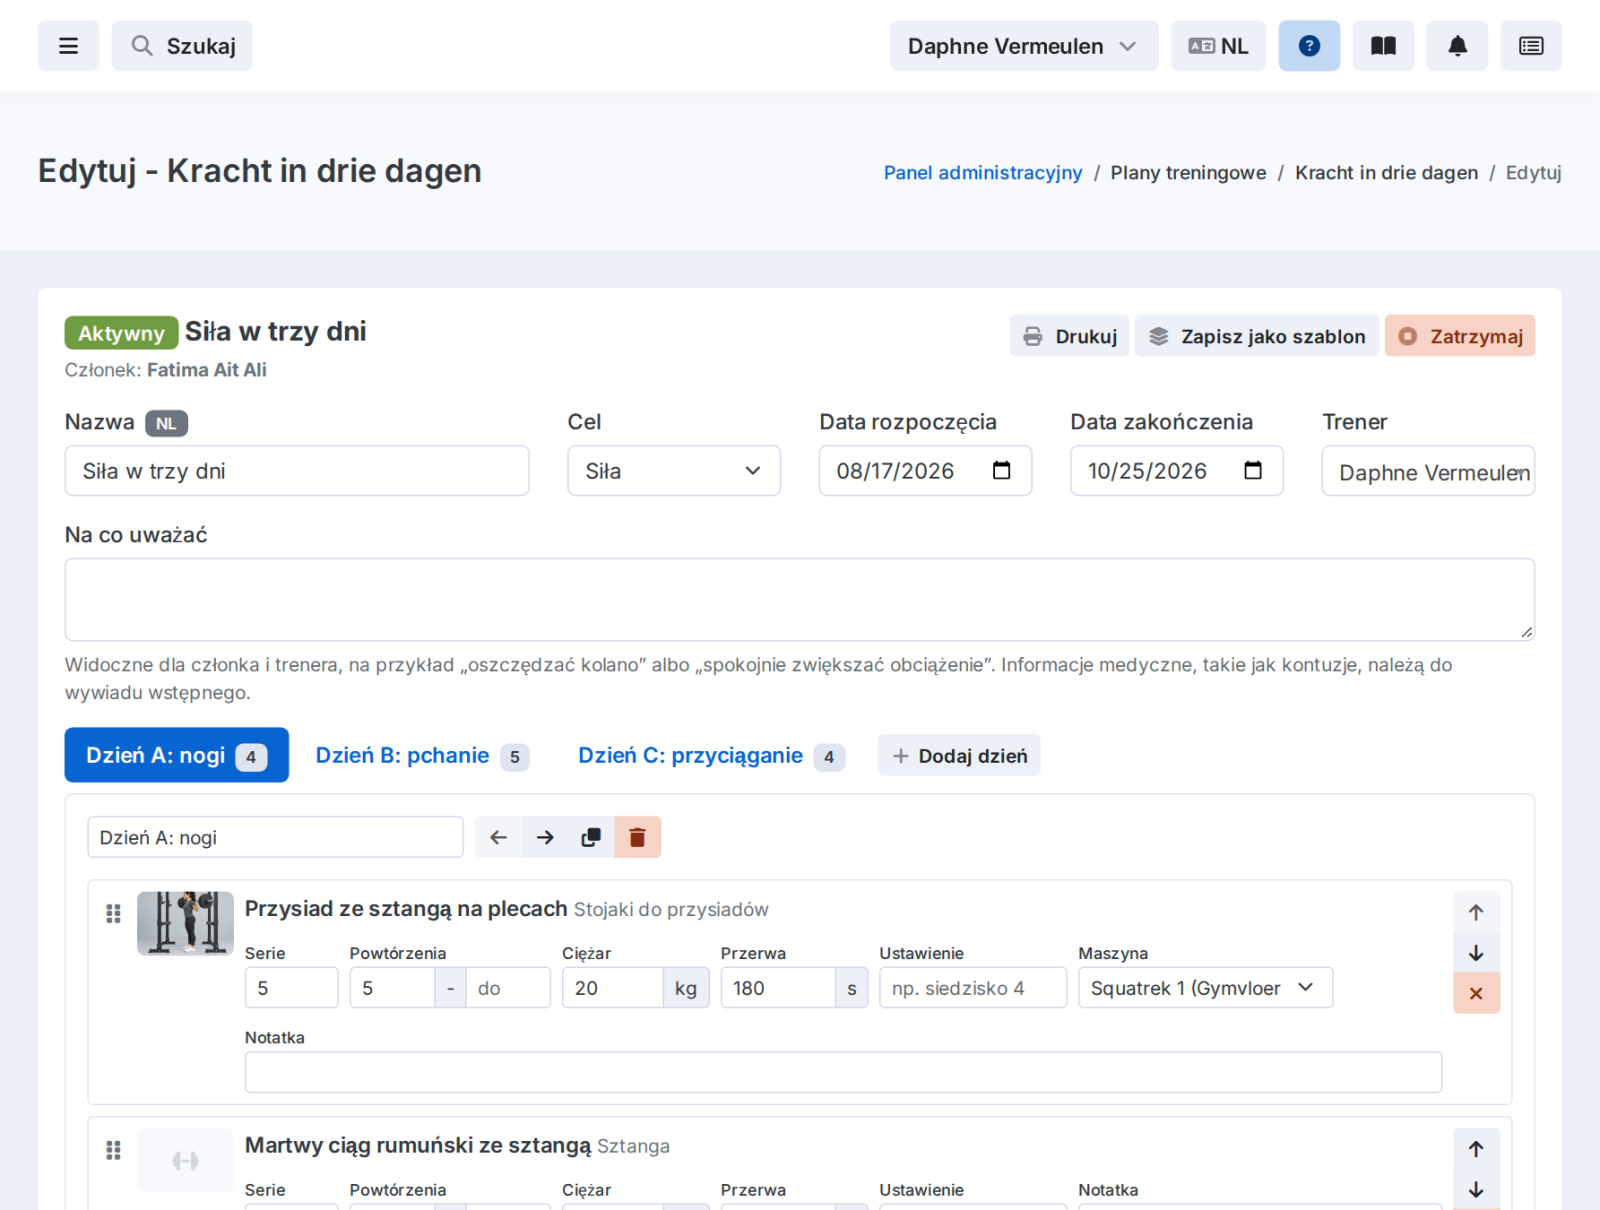
Task: Click the Serie field of squat exercise
Action: (x=292, y=988)
